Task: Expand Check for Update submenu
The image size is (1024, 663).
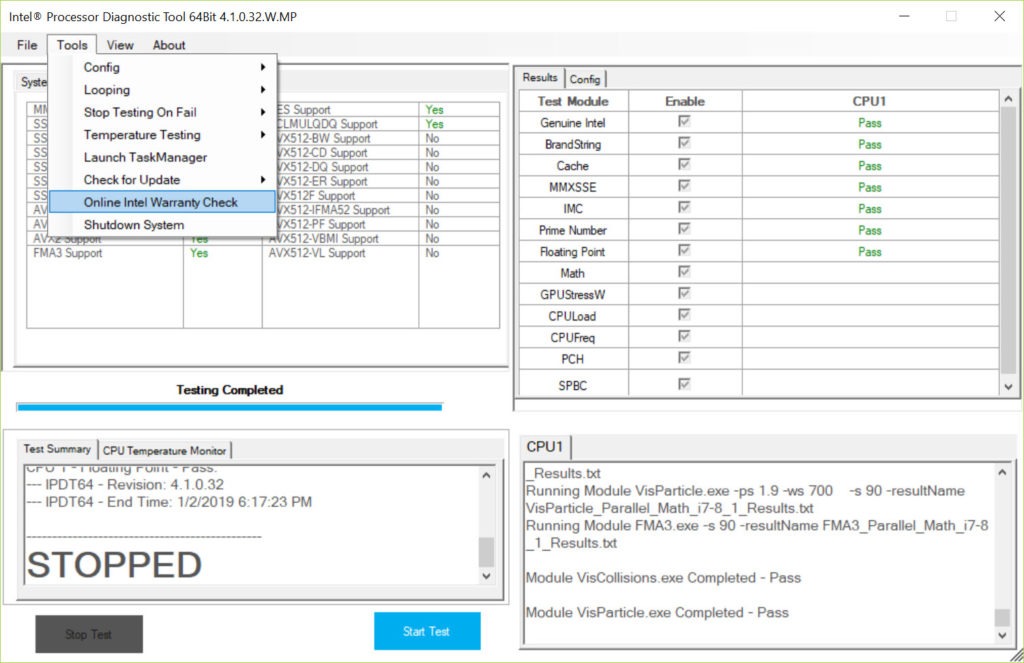Action: 163,180
